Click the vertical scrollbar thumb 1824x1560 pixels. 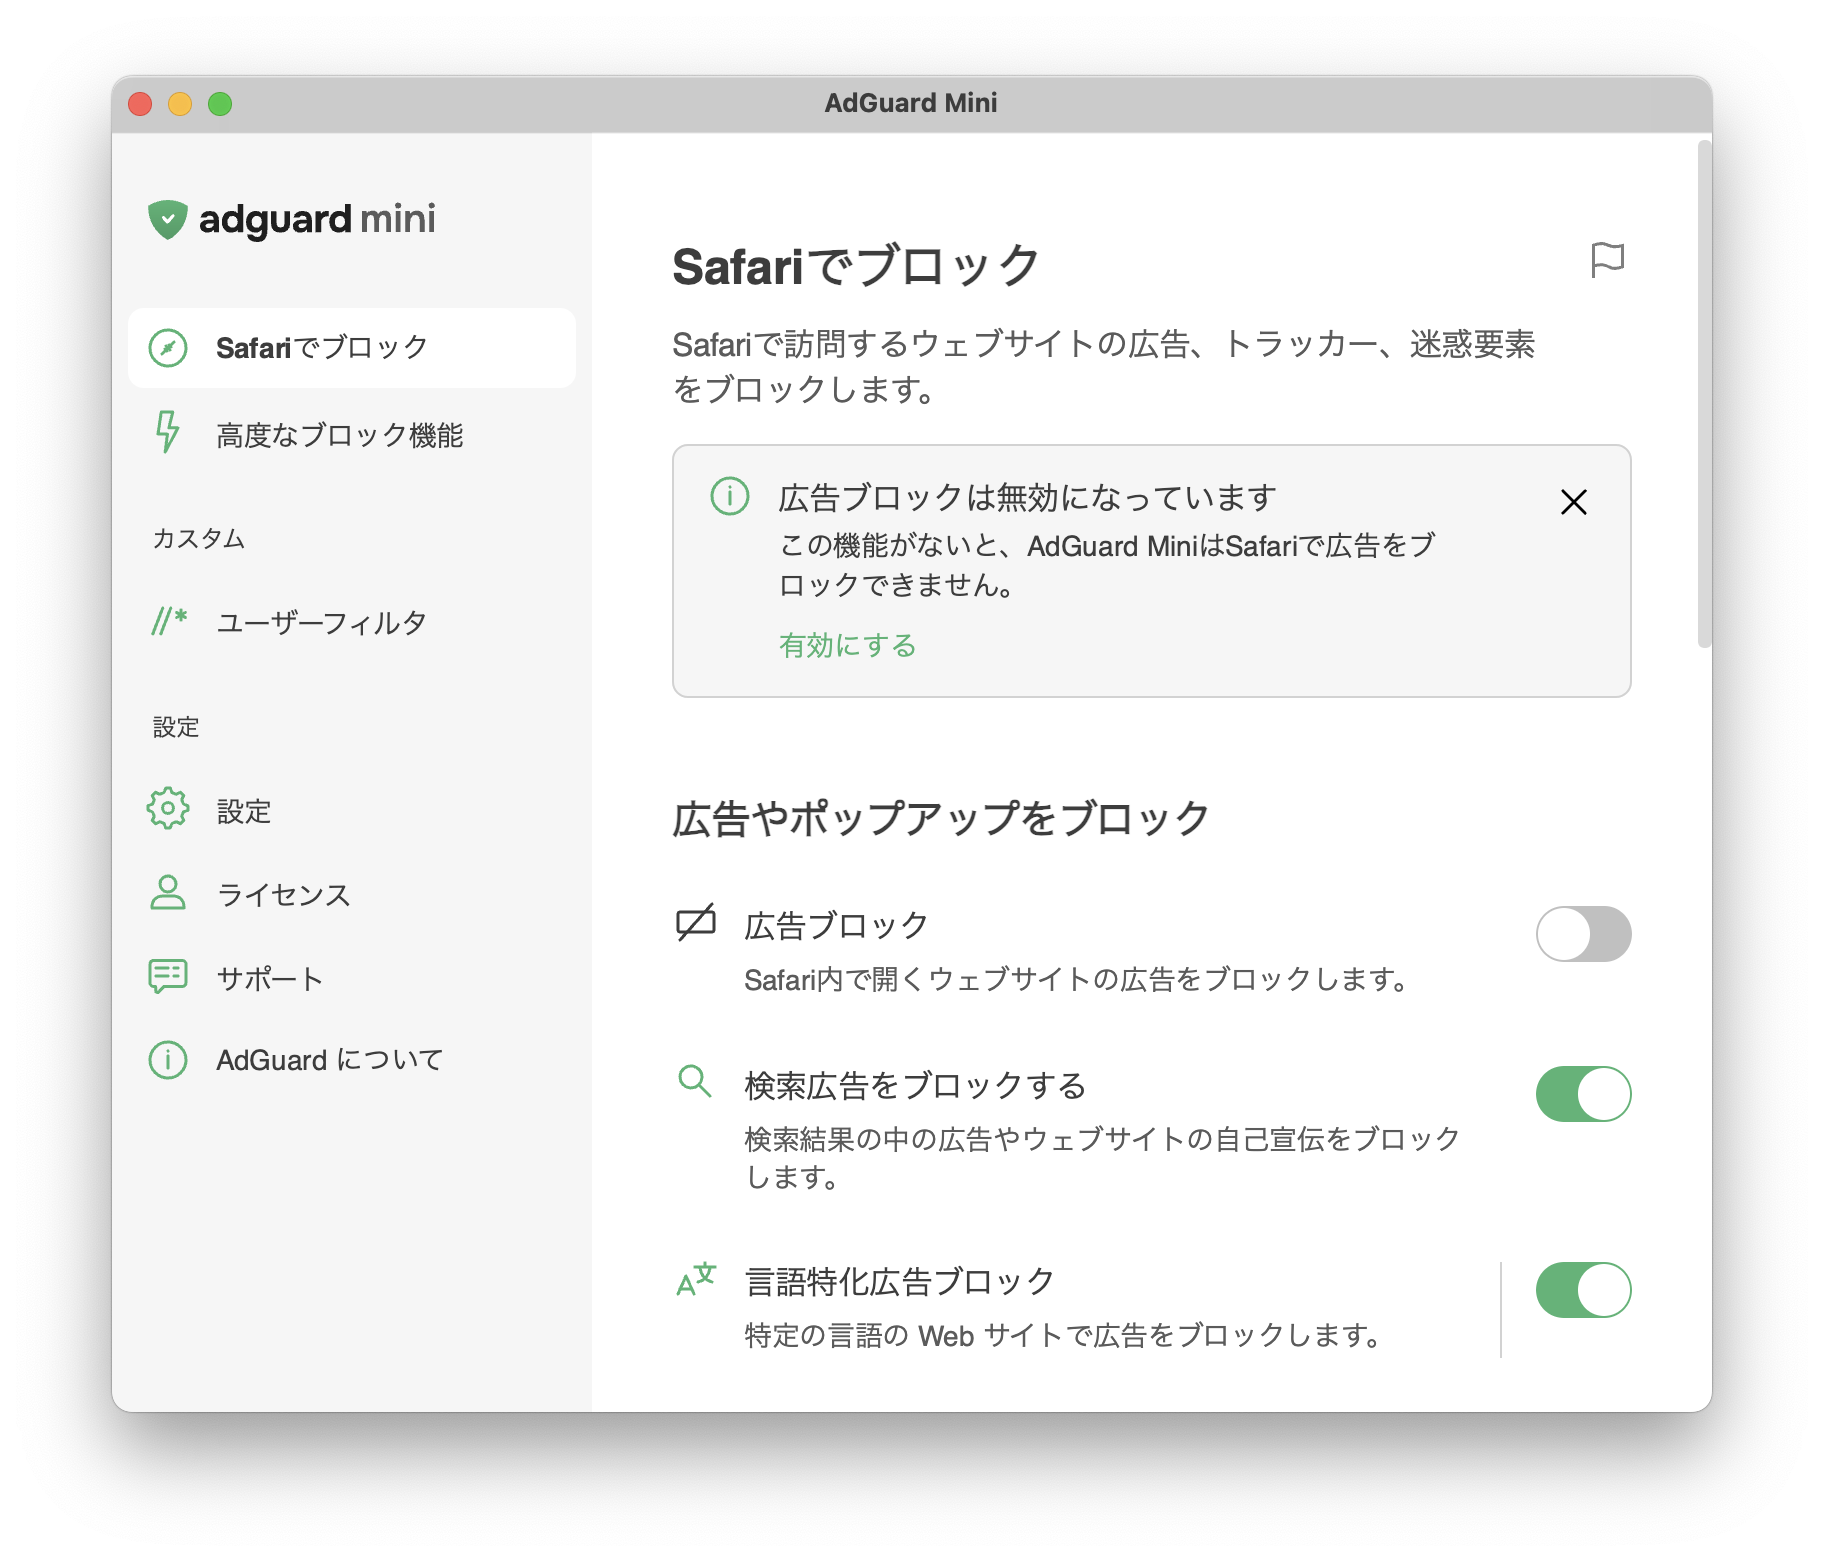tap(1704, 394)
